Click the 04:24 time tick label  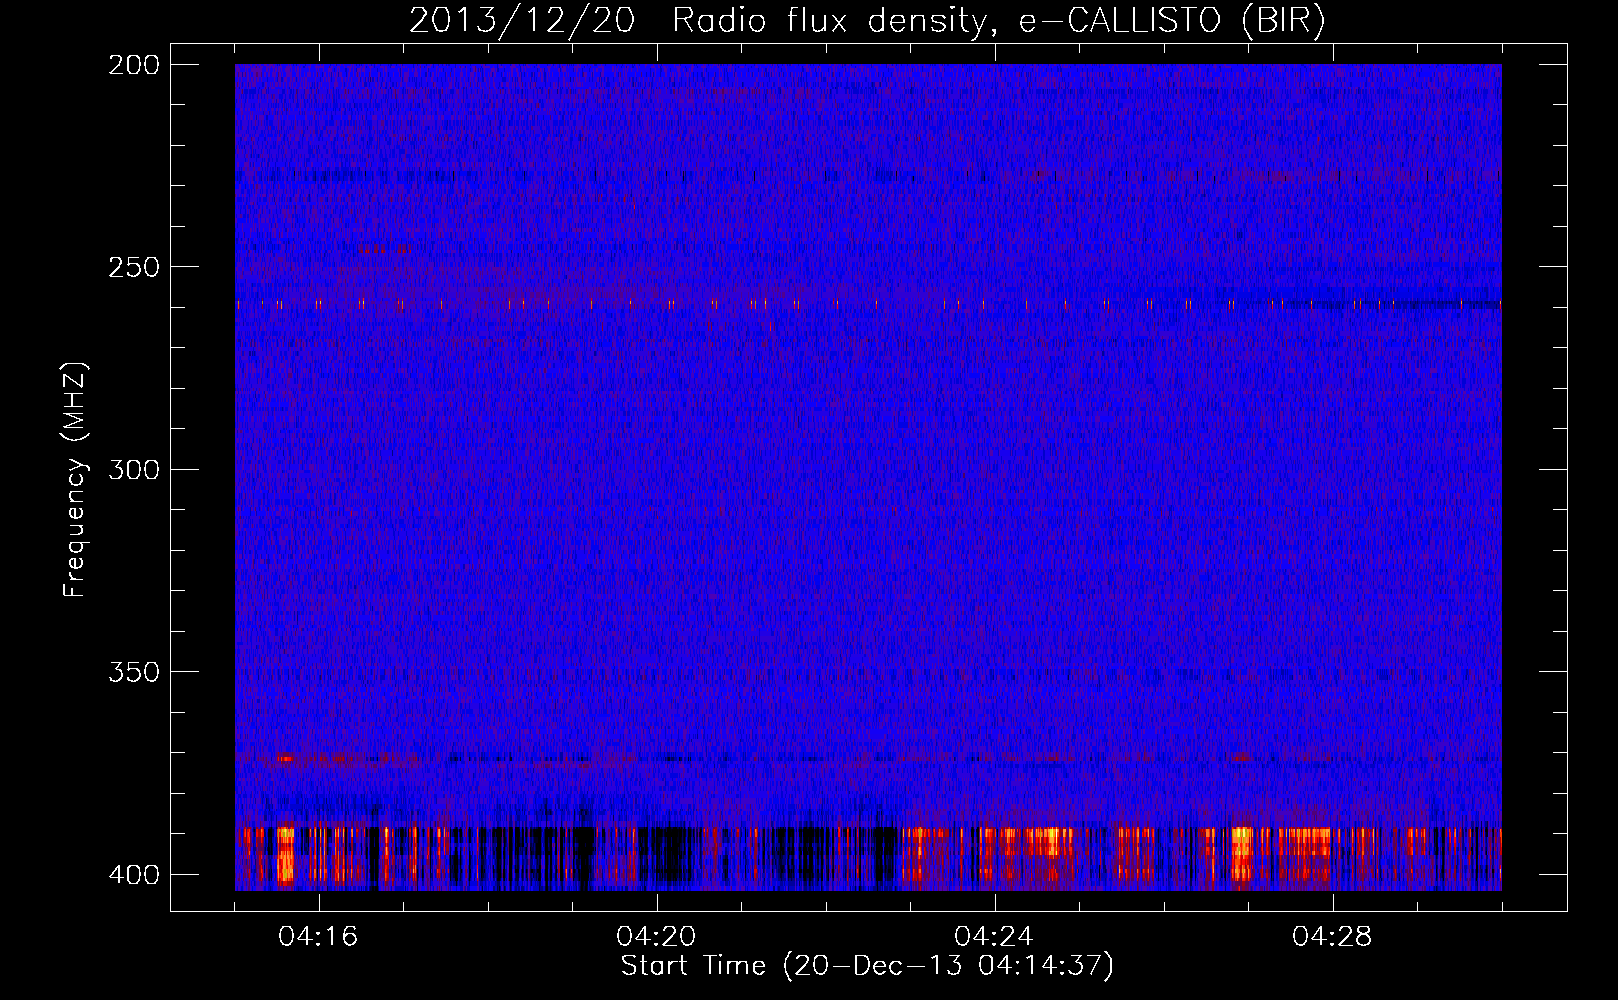click(994, 936)
